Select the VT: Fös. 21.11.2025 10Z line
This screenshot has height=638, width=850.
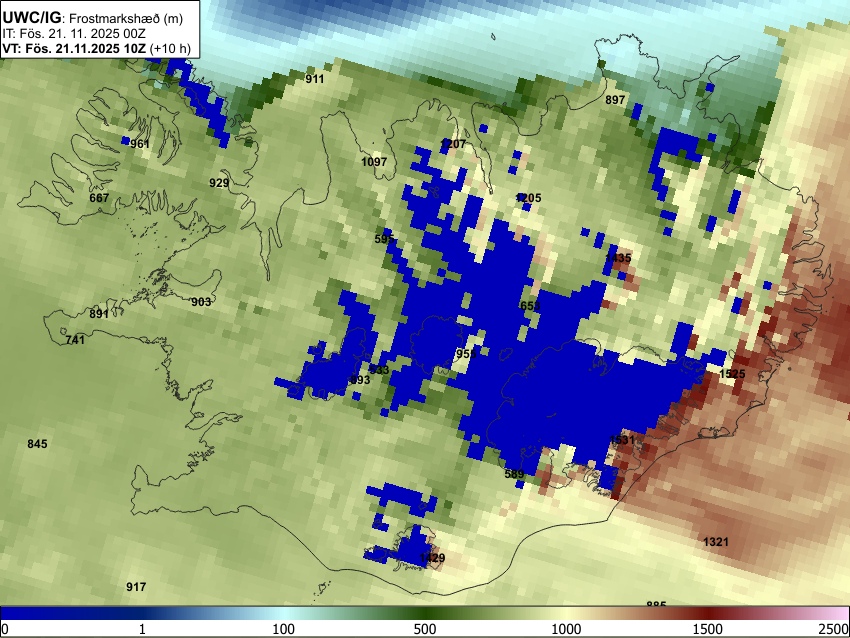point(96,48)
